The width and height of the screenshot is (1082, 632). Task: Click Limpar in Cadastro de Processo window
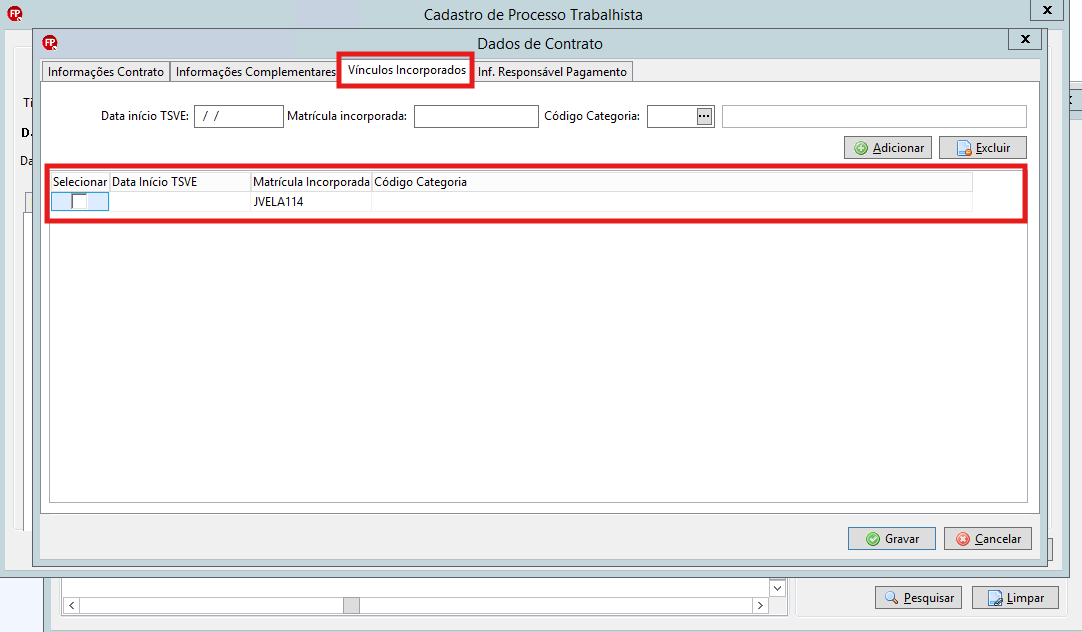[1015, 598]
